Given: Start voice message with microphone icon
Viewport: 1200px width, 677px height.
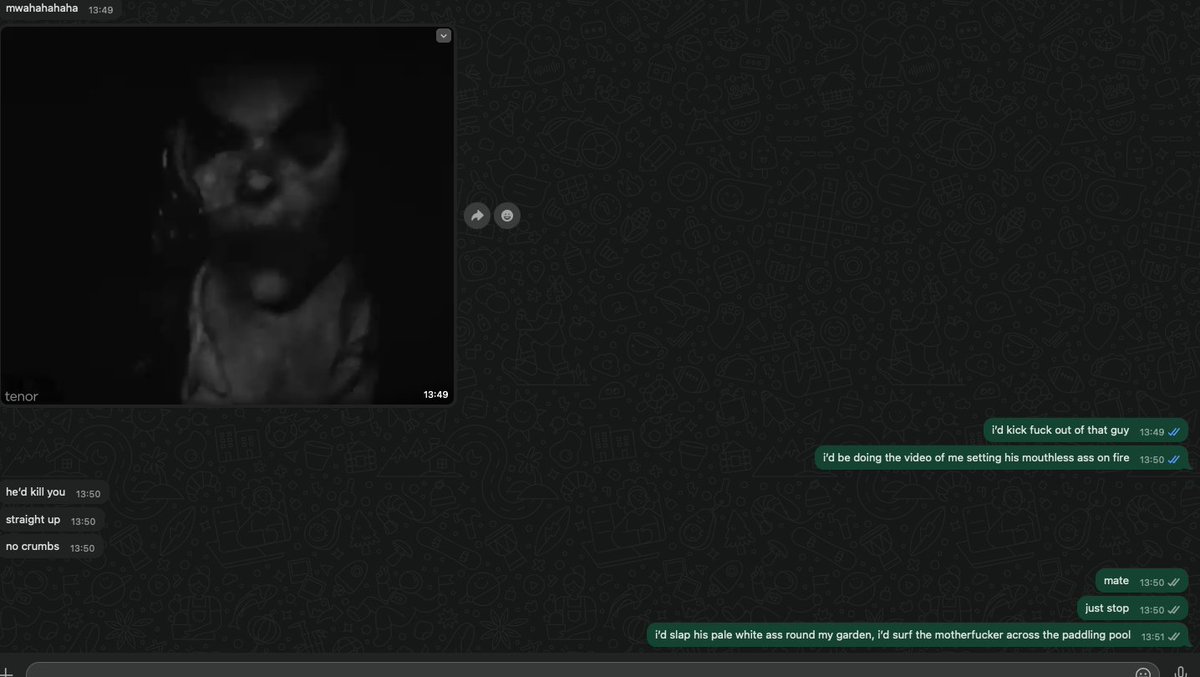Looking at the screenshot, I should pyautogui.click(x=1180, y=671).
